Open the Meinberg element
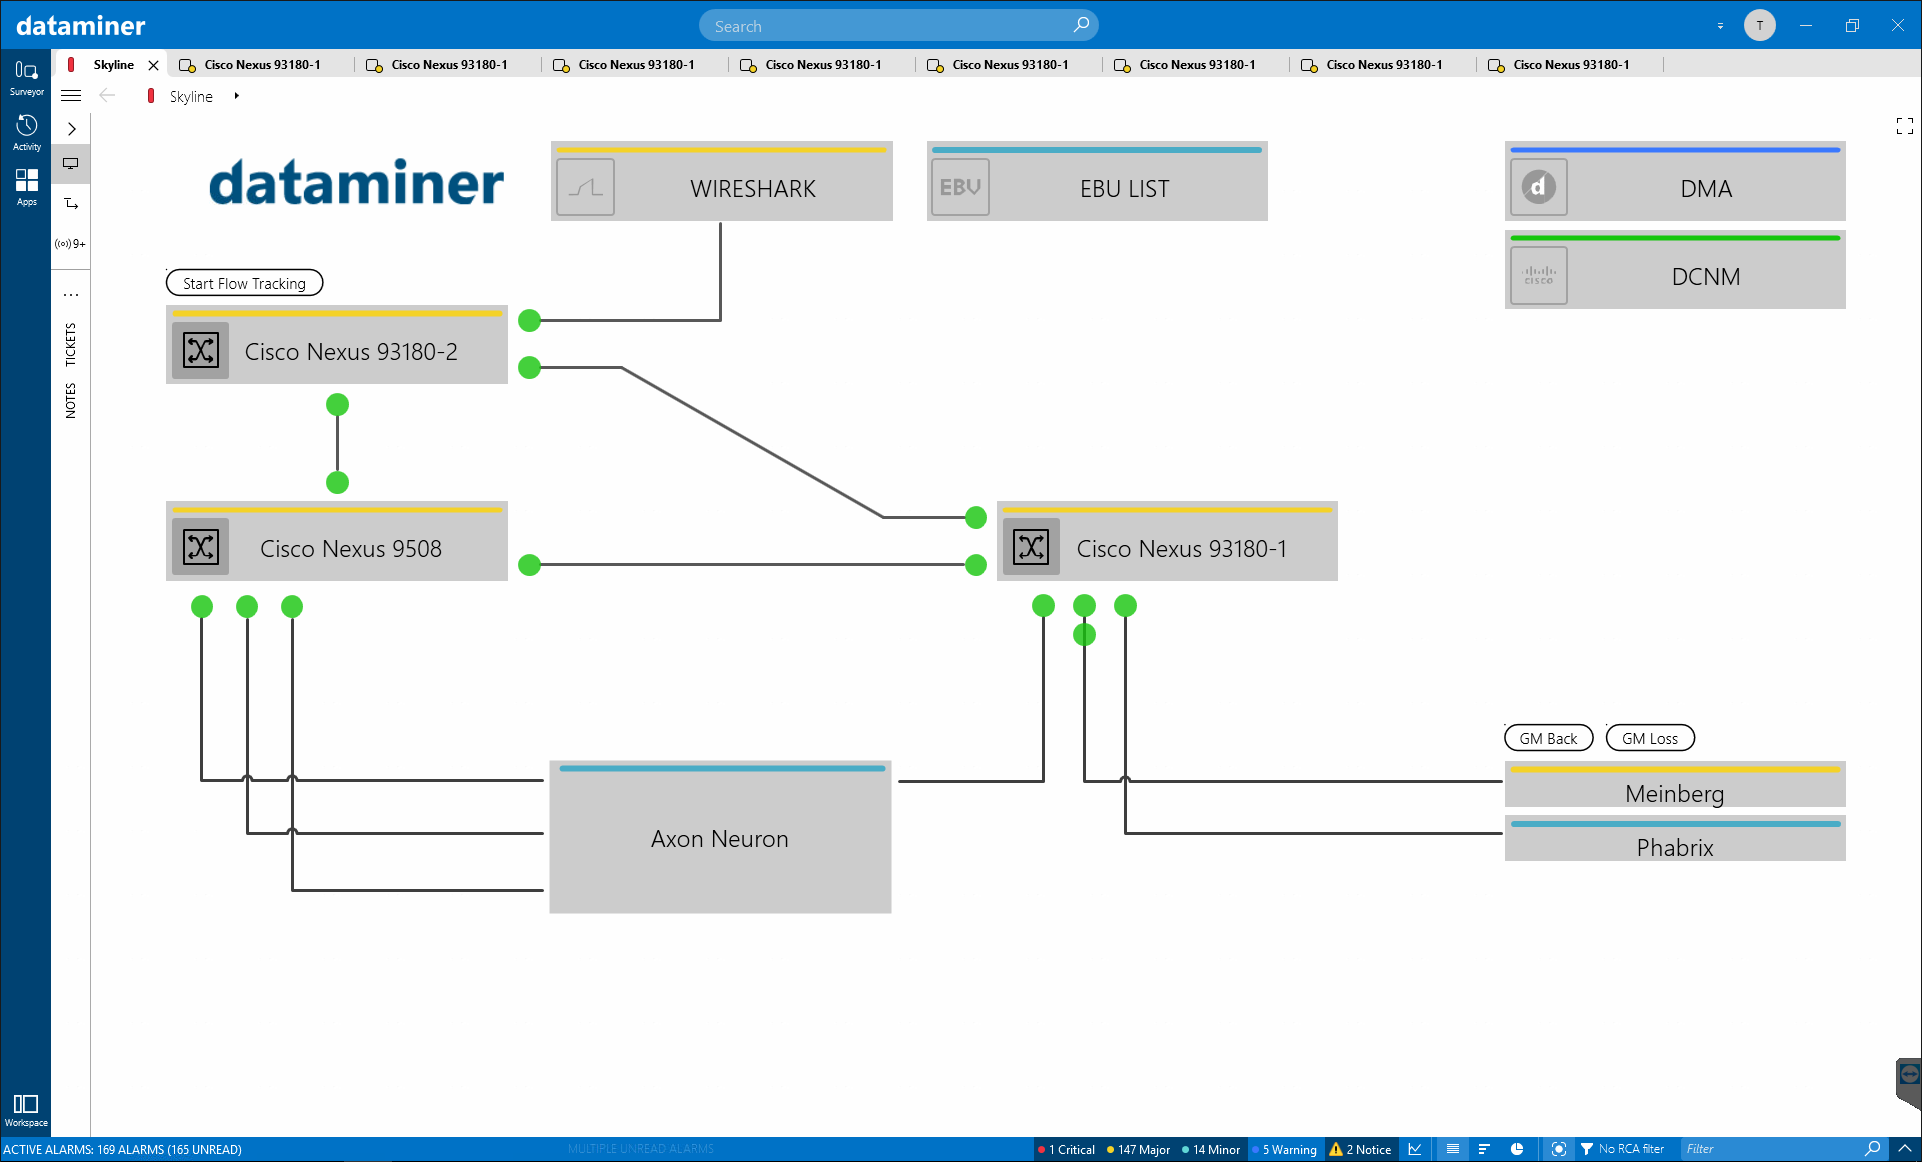Image resolution: width=1922 pixels, height=1162 pixels. [x=1675, y=785]
